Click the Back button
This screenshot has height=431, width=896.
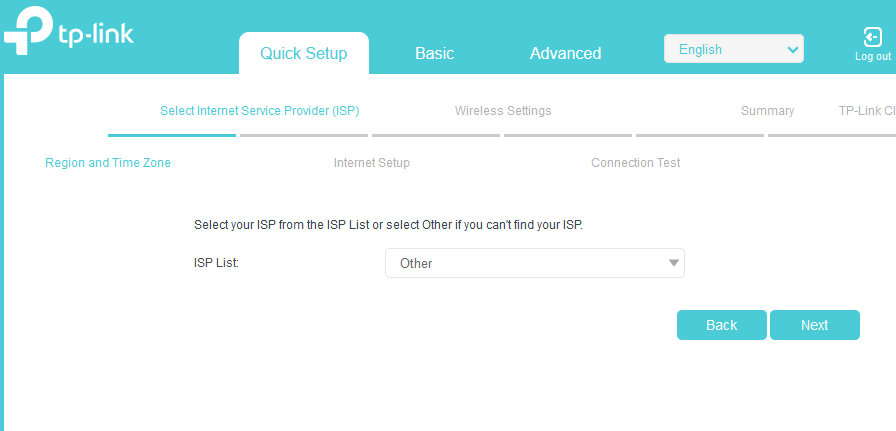click(721, 325)
